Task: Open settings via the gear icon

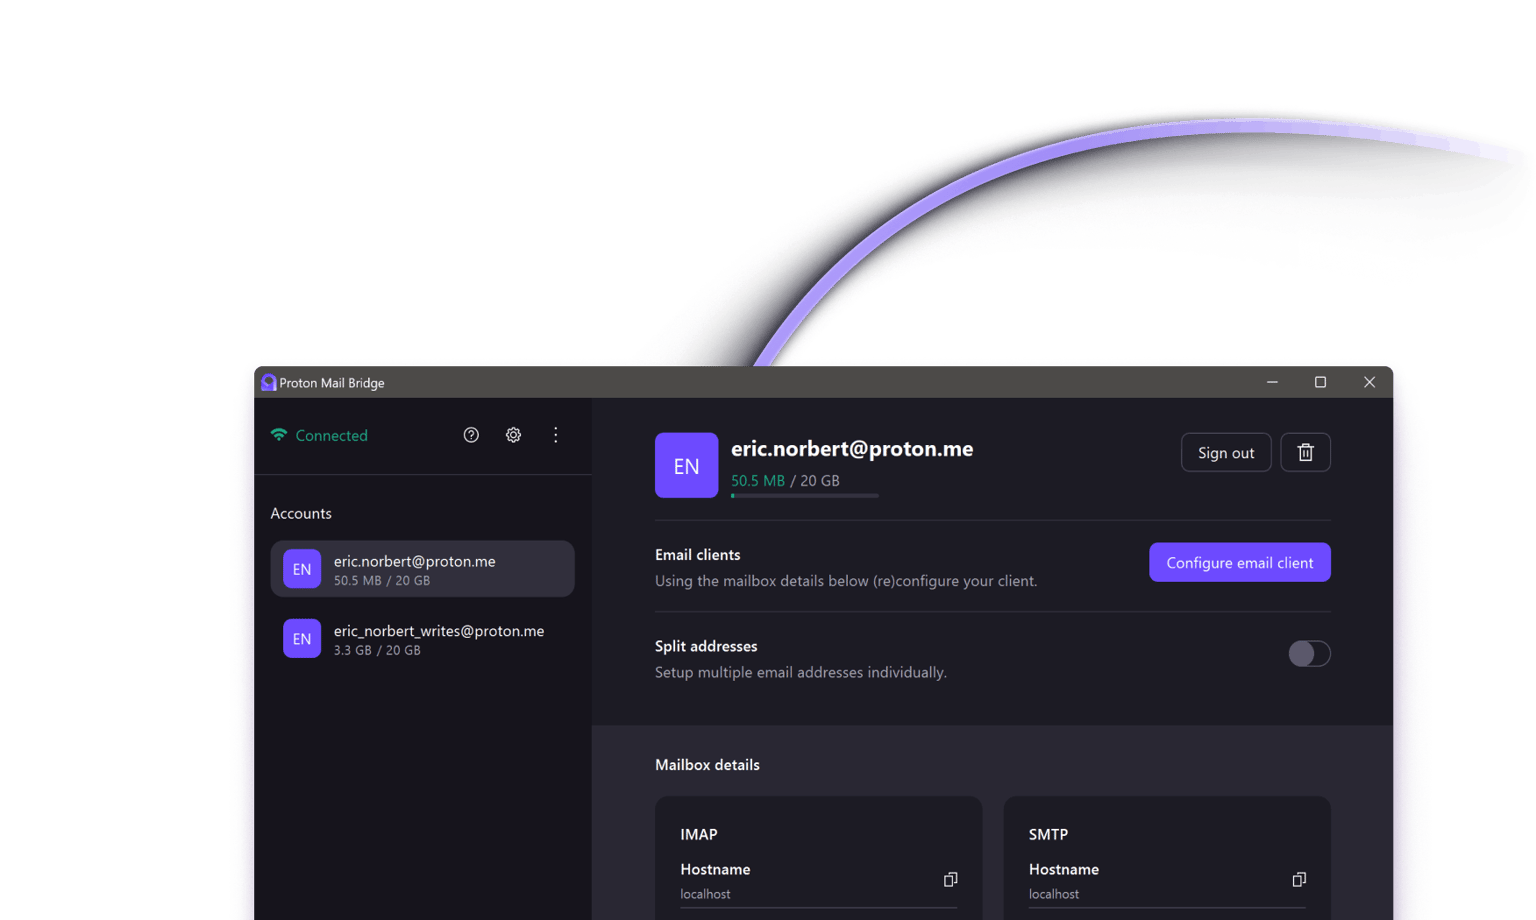Action: 513,435
